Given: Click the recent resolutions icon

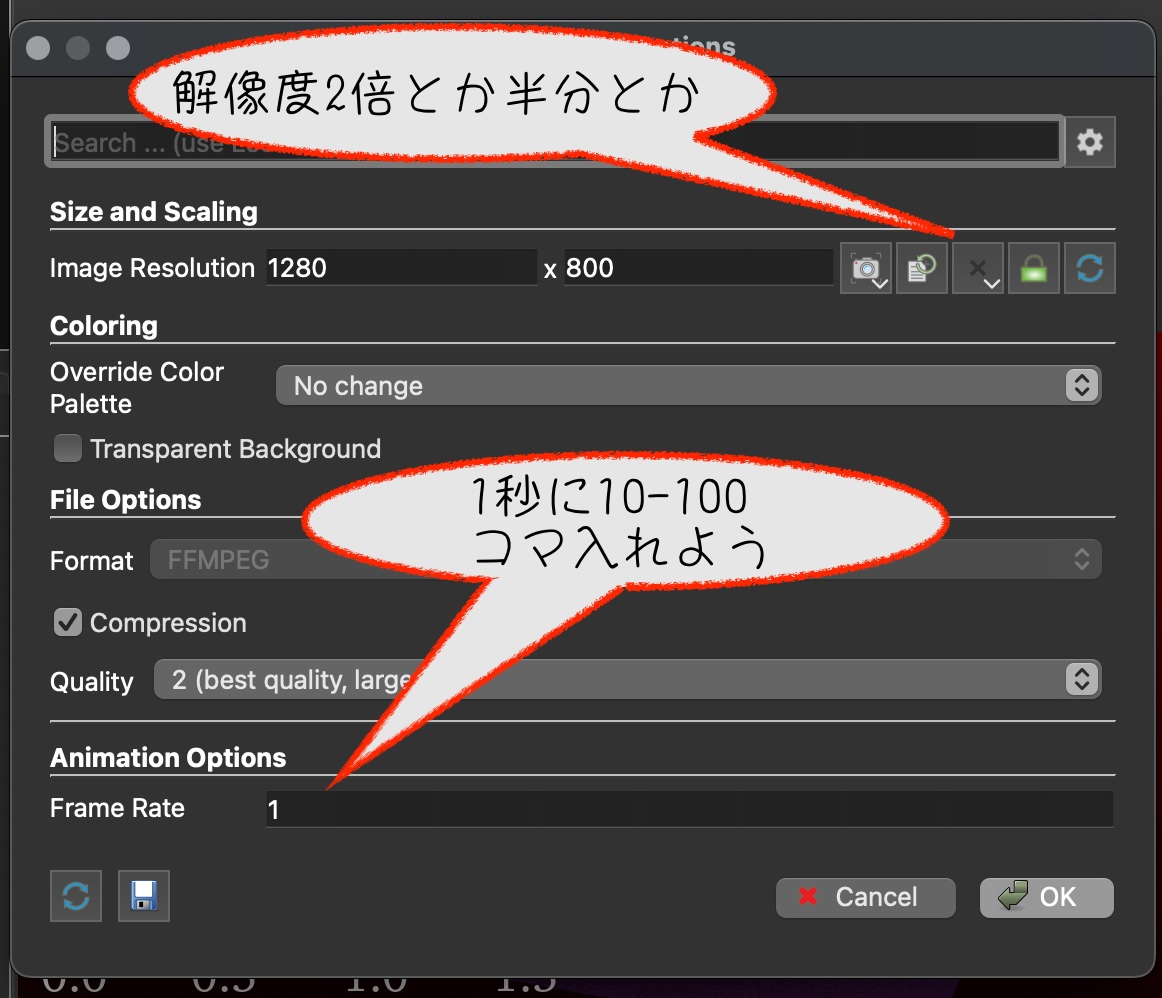Looking at the screenshot, I should click(921, 269).
